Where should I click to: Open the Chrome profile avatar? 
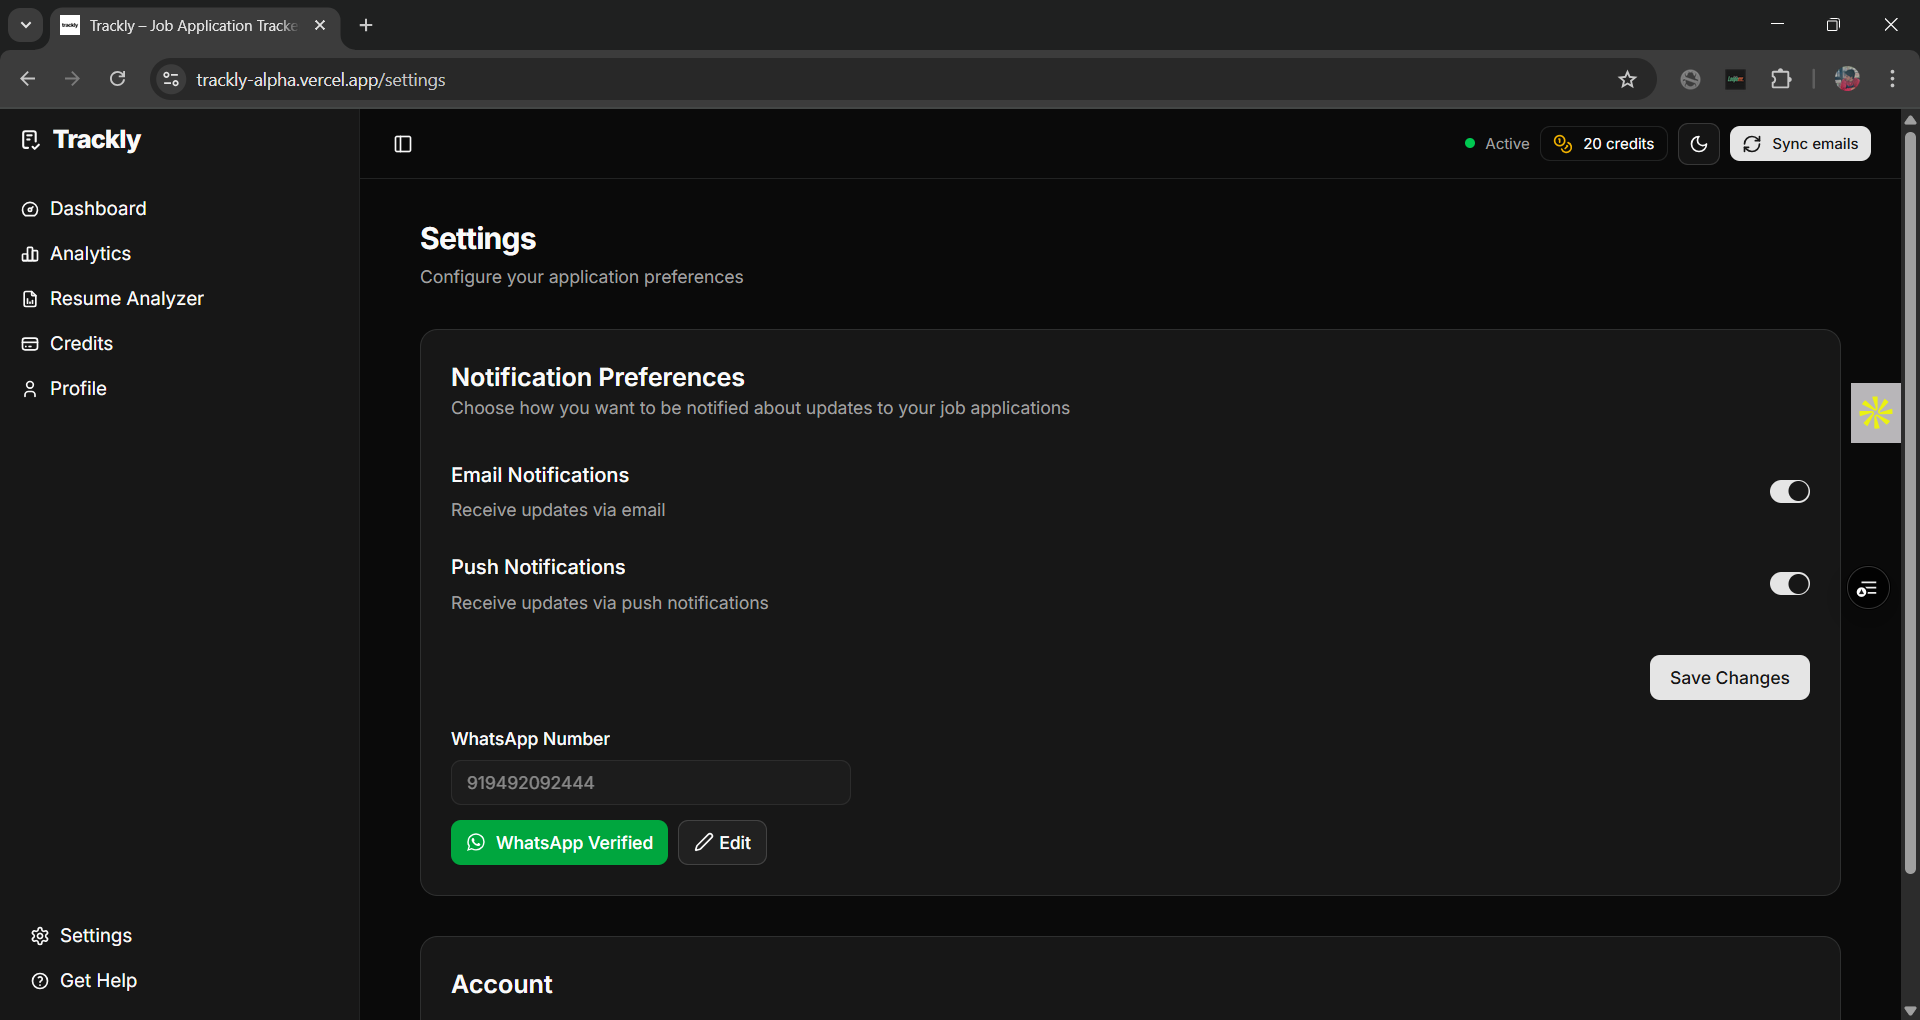coord(1847,80)
